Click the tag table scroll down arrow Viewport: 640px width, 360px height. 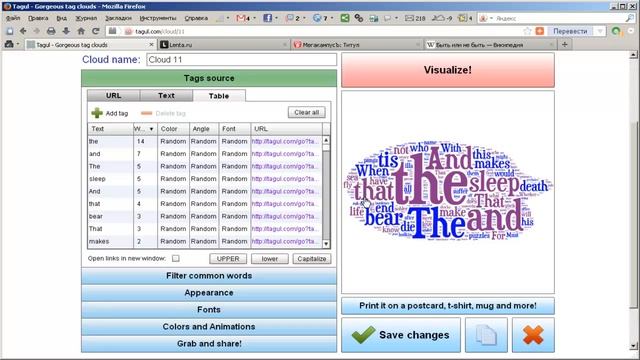click(326, 244)
